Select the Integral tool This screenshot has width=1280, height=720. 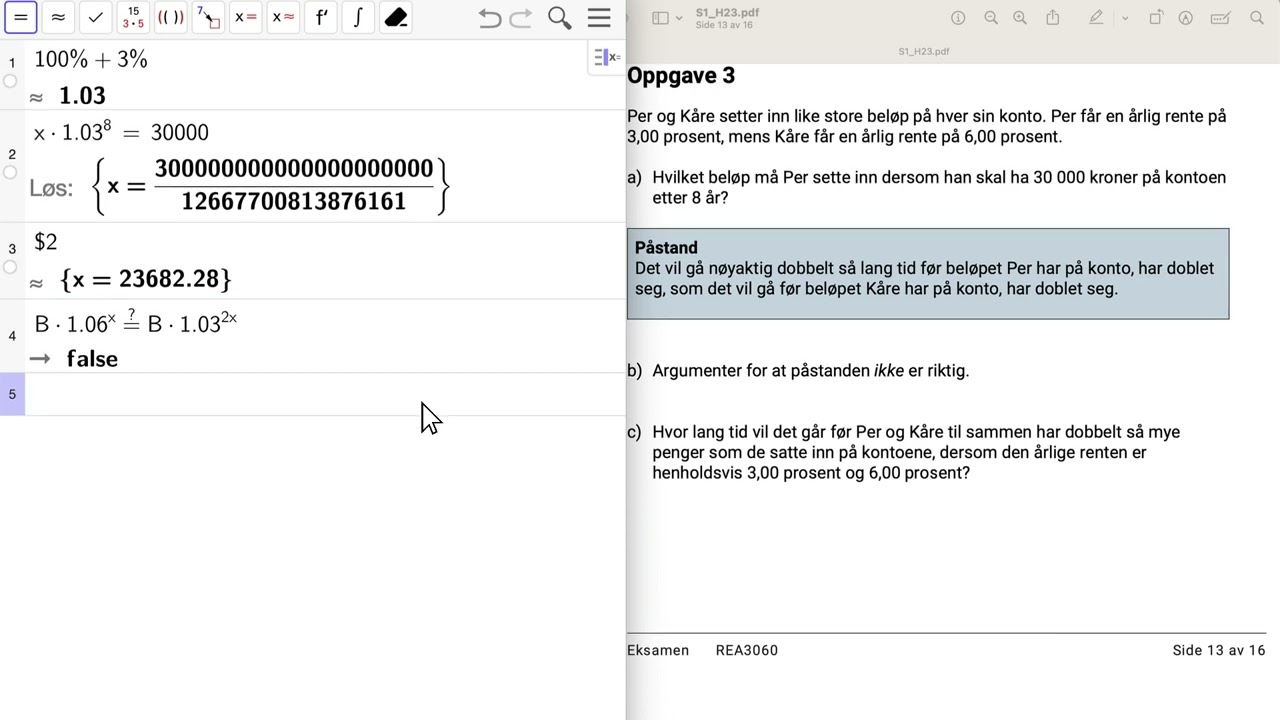[358, 17]
